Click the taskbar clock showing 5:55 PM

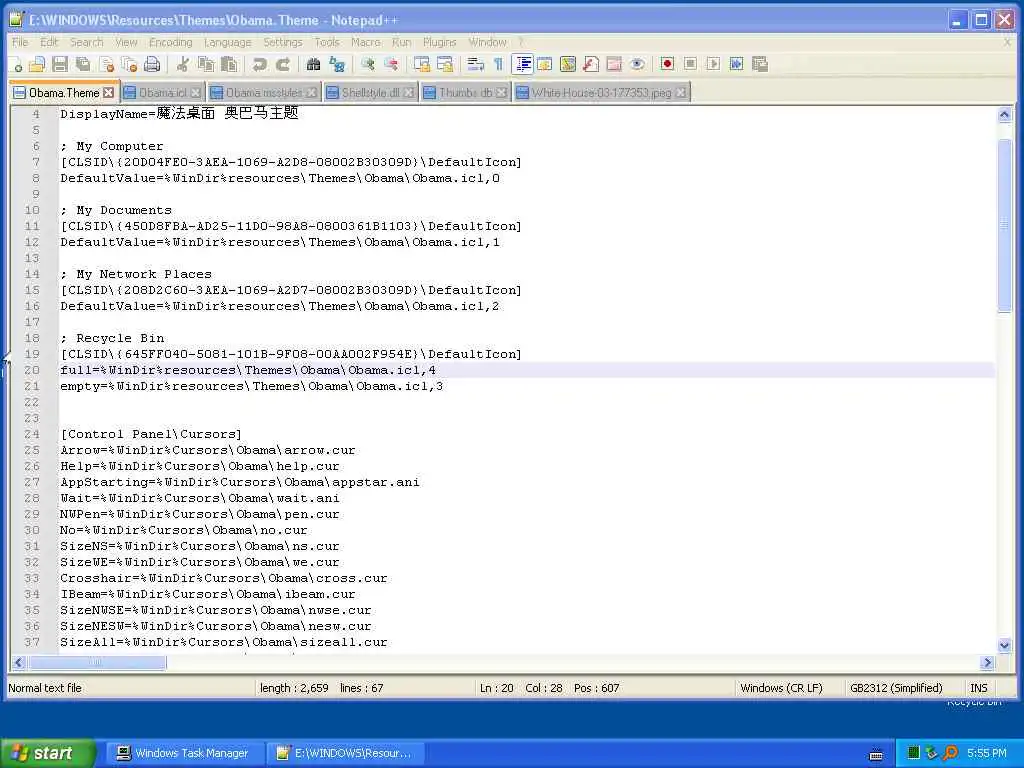click(986, 753)
